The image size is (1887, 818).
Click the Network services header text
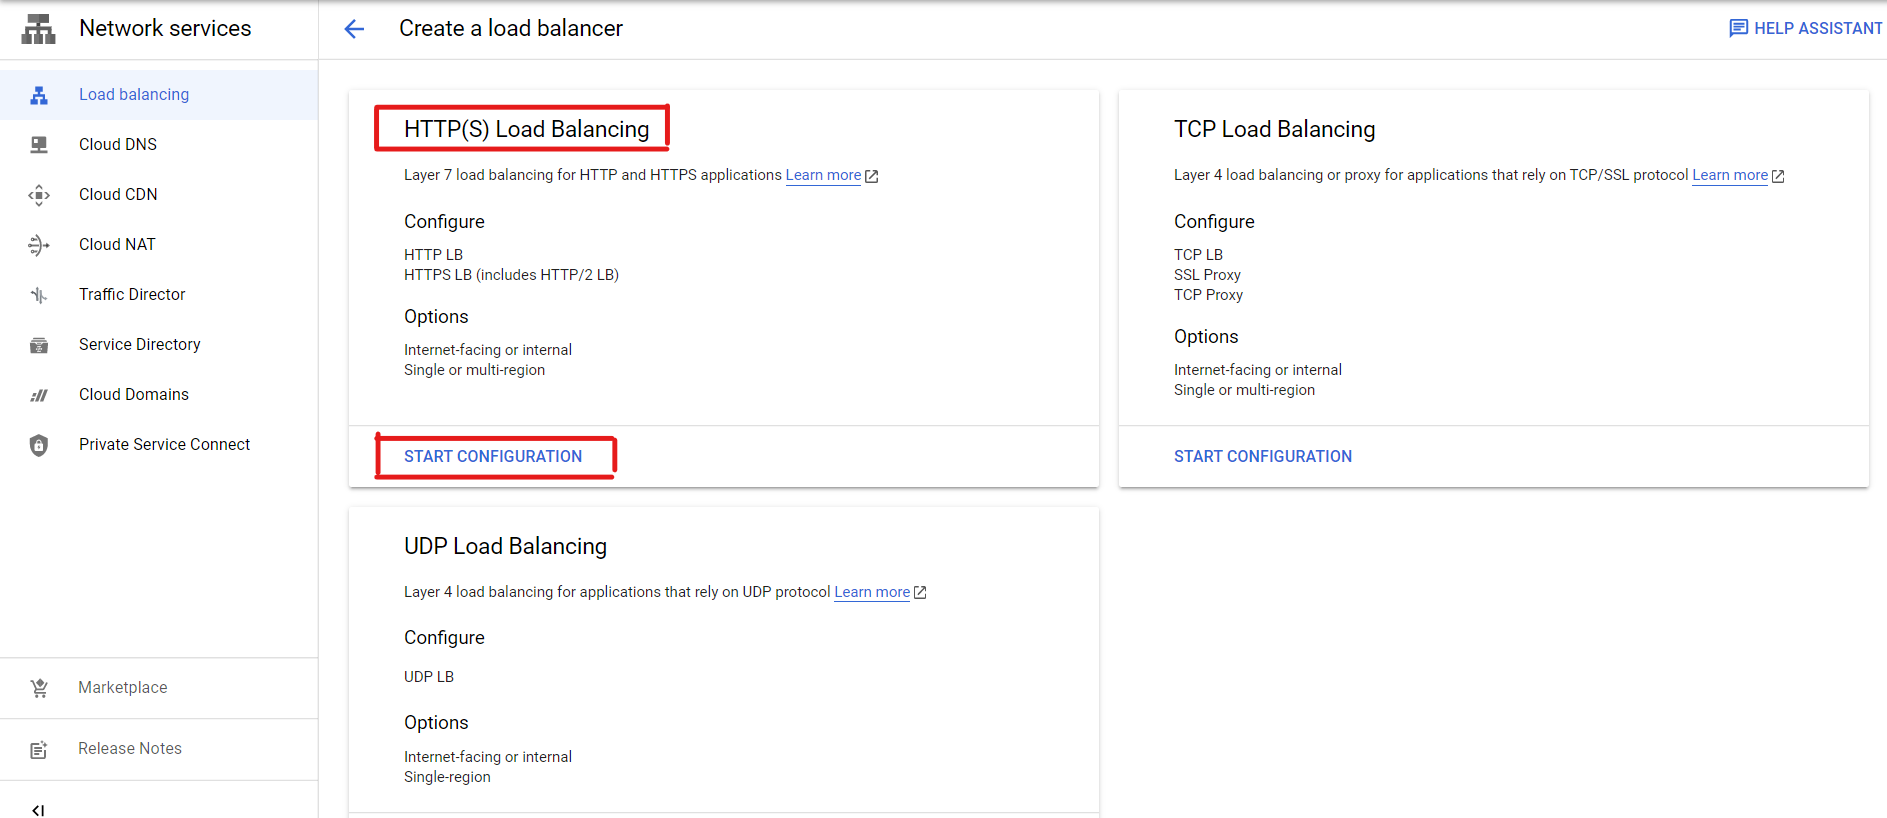coord(165,28)
